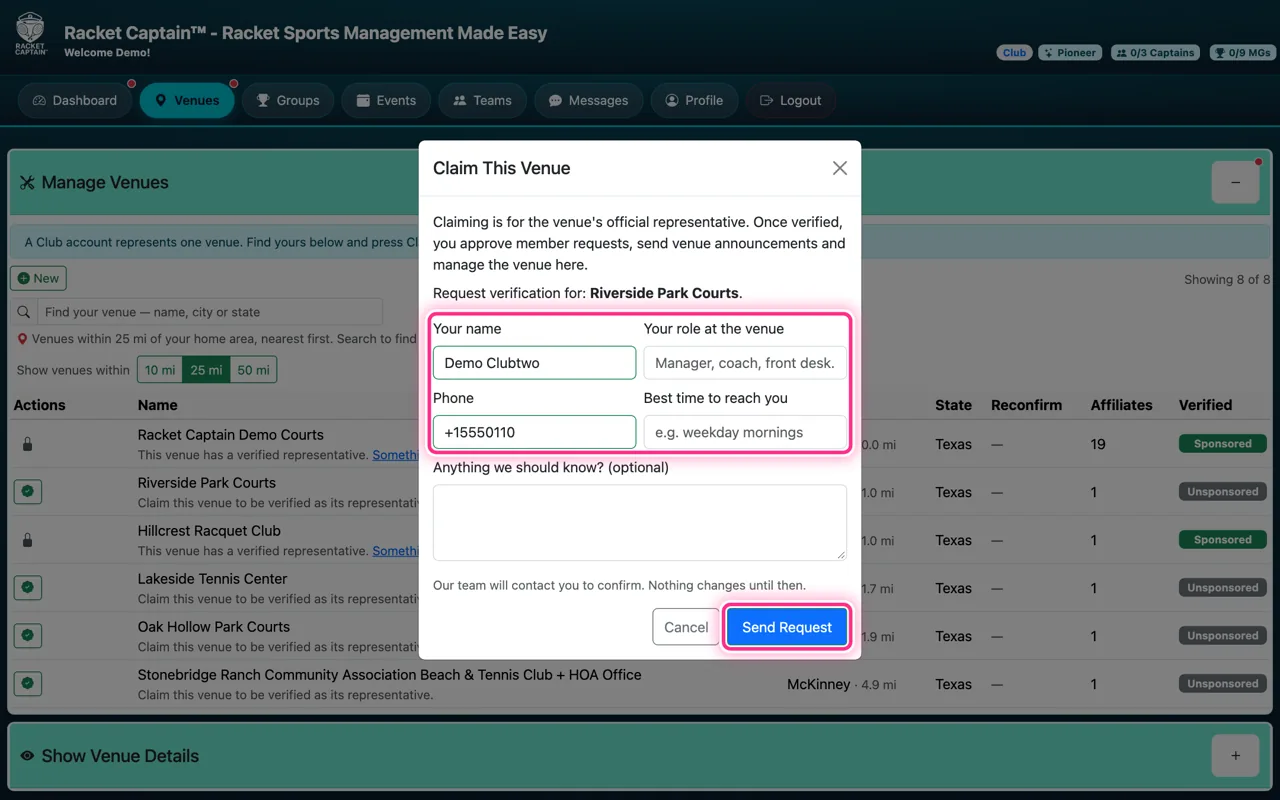
Task: Click into the Phone field
Action: pyautogui.click(x=534, y=432)
